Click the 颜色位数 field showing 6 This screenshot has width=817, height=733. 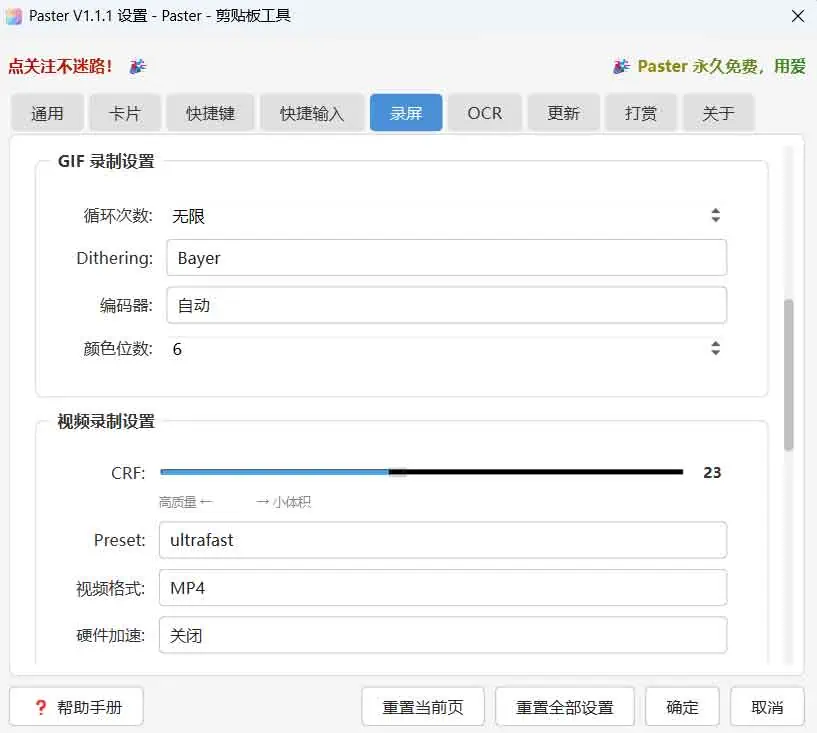447,349
